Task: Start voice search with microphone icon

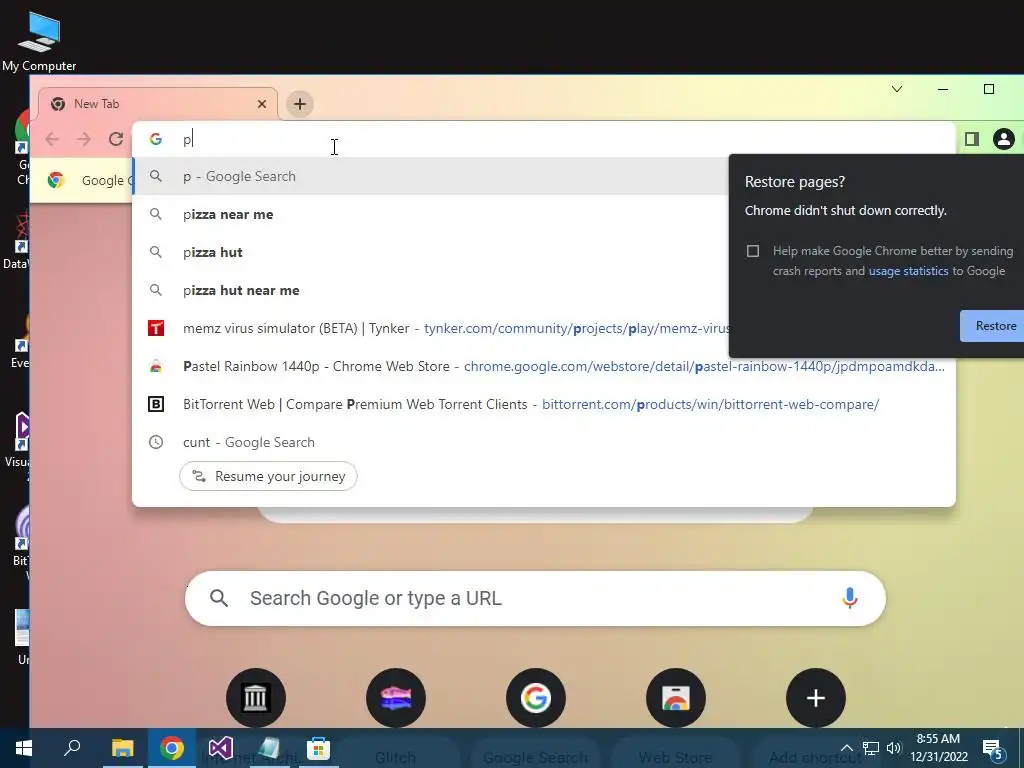Action: point(850,598)
